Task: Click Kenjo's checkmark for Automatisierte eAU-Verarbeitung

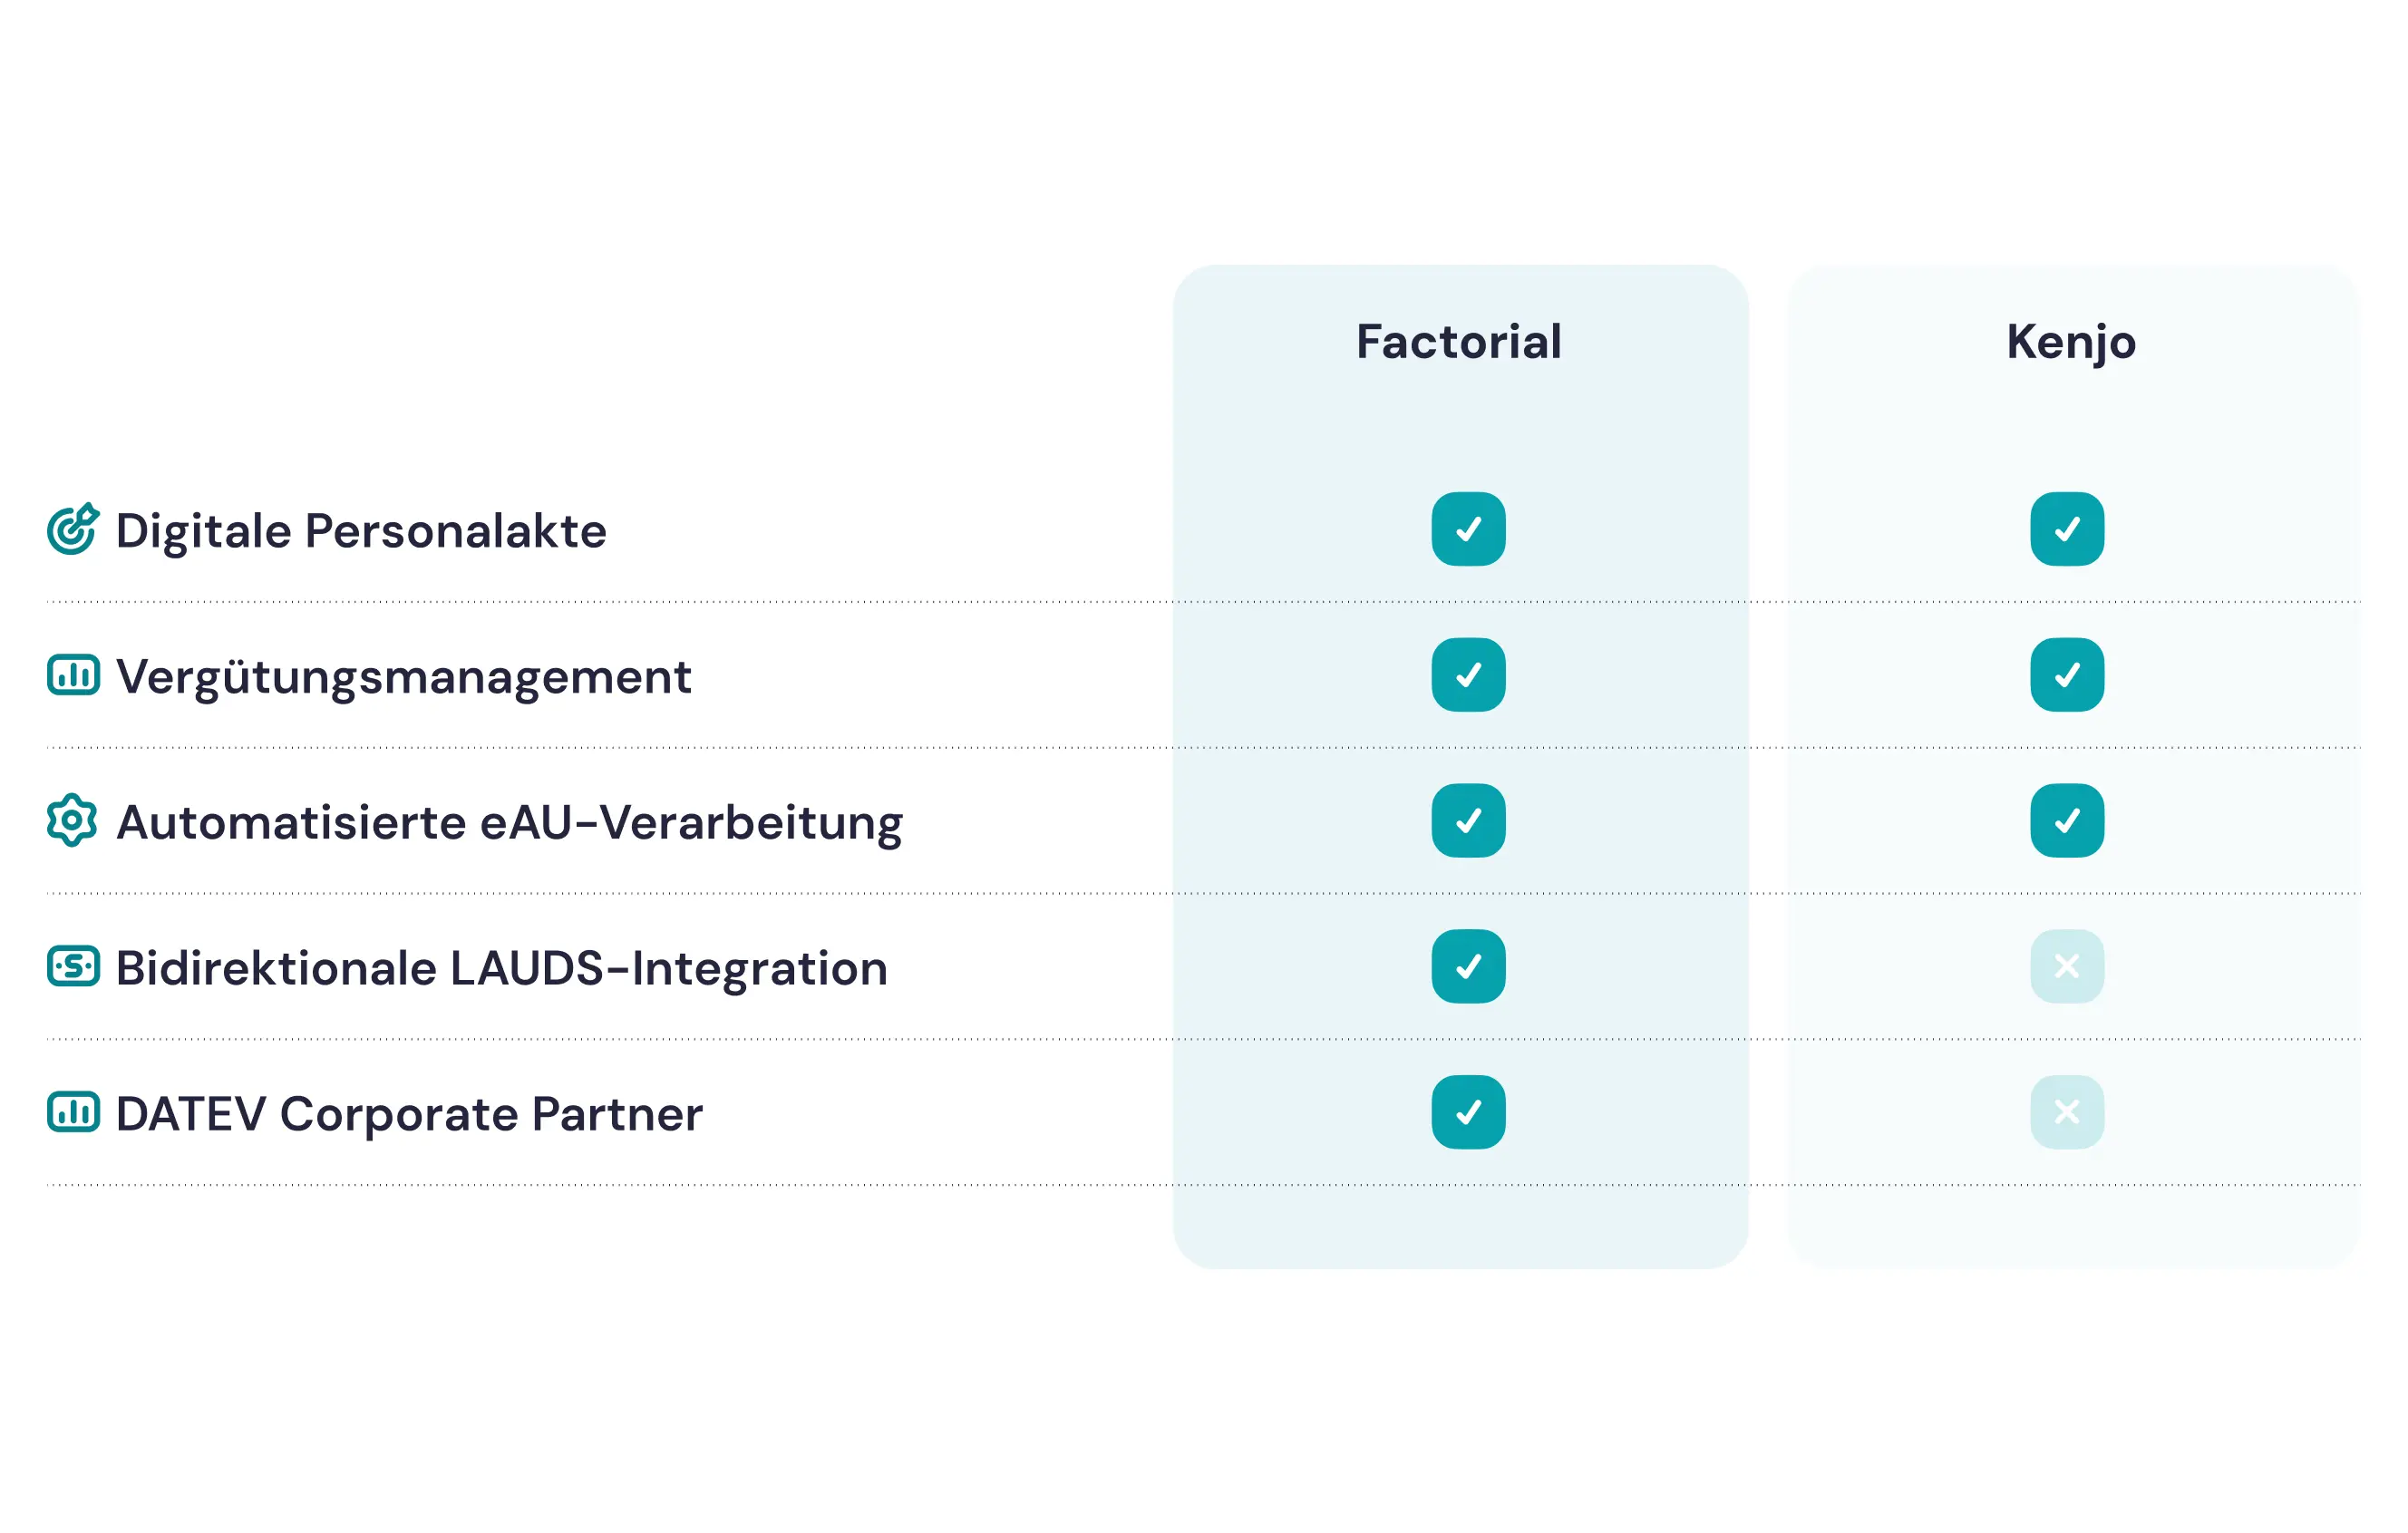Action: (2067, 820)
